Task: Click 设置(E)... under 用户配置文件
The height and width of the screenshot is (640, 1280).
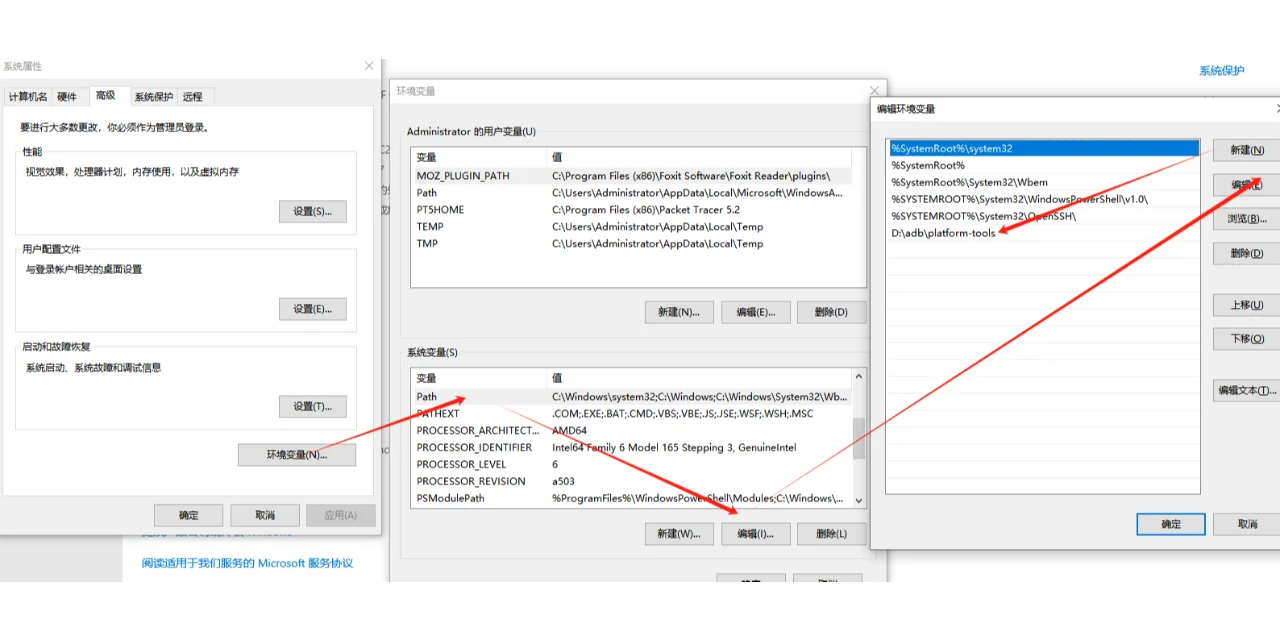Action: 313,309
